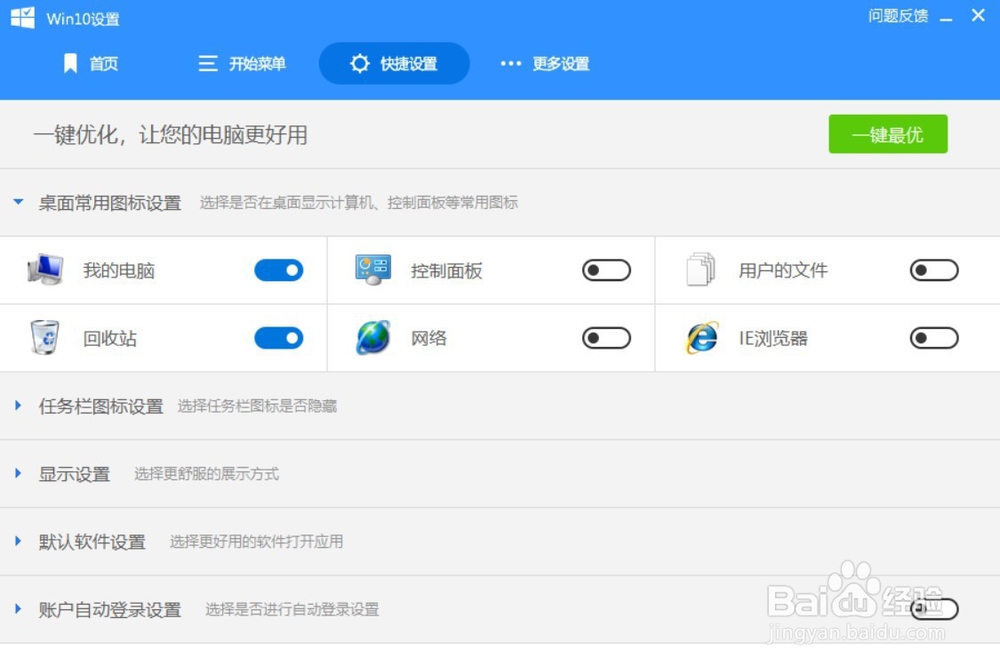Viewport: 1000px width, 667px height.
Task: Click the 桌面常用图标设置 heading
Action: click(x=110, y=203)
